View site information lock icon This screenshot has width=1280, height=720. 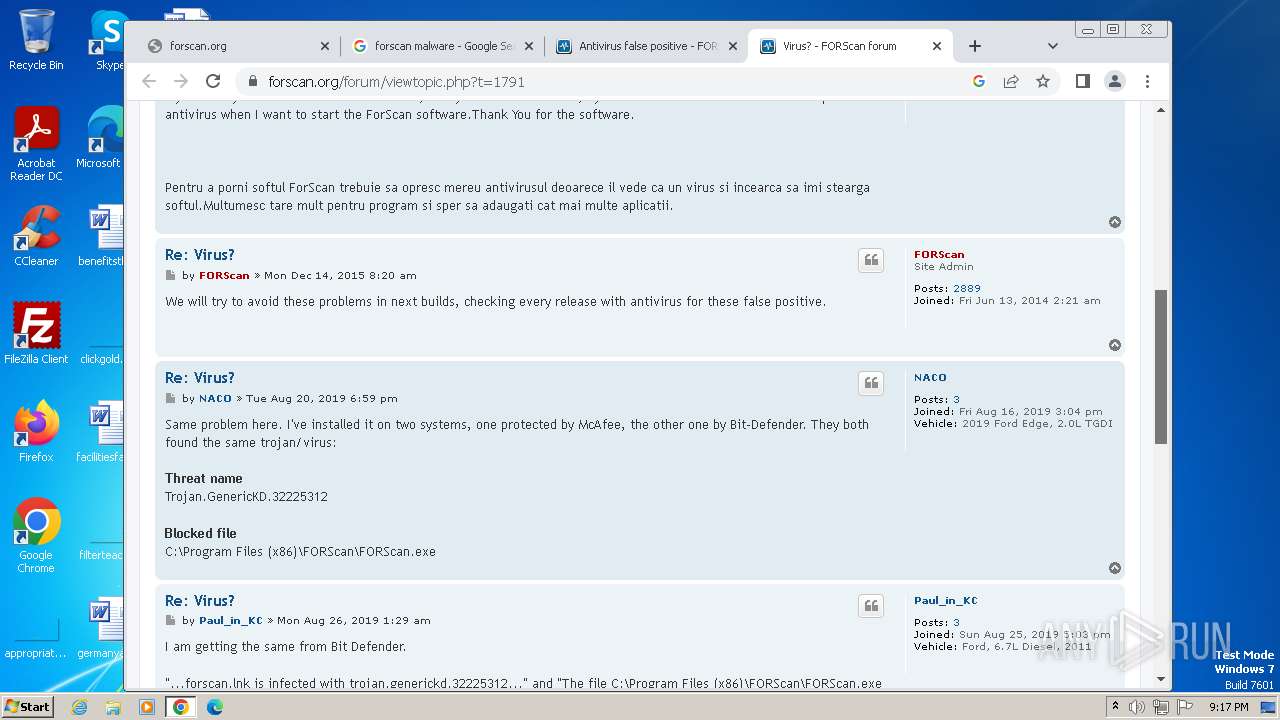252,82
